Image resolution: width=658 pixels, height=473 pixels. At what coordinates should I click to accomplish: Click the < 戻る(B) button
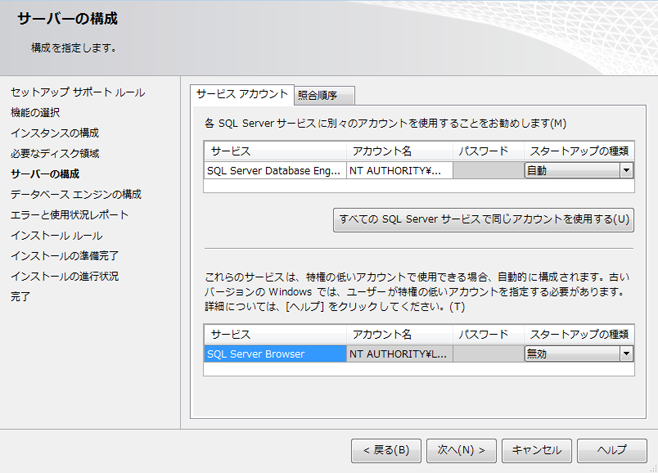point(386,450)
